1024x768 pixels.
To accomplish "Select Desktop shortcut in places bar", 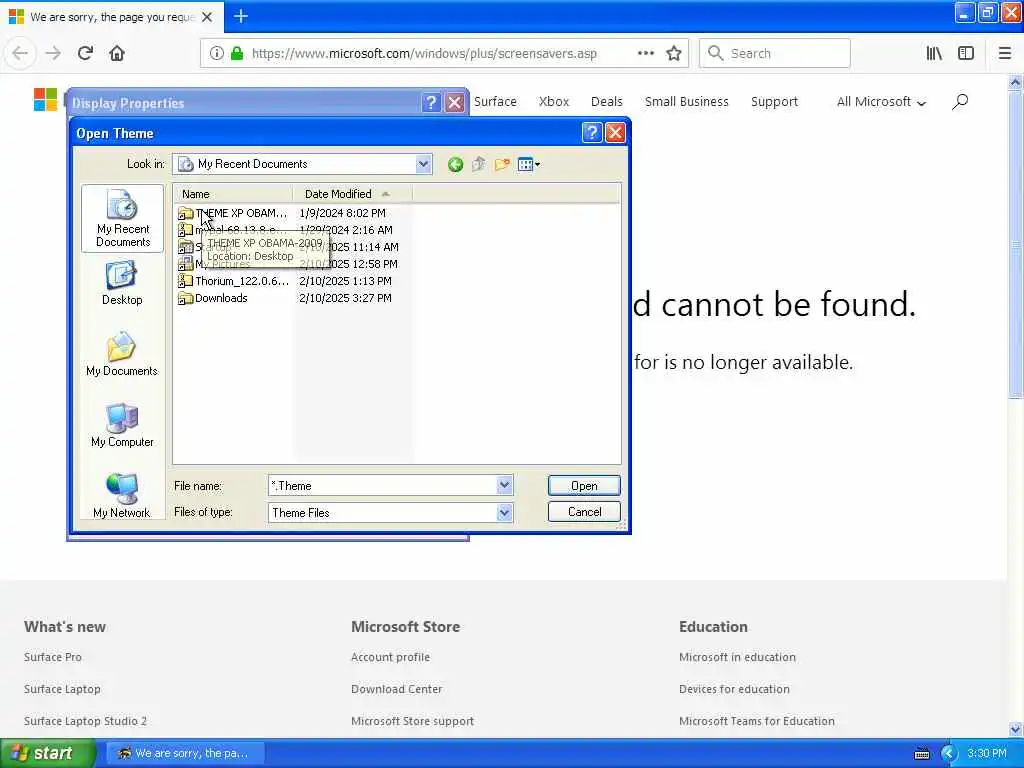I will point(122,283).
